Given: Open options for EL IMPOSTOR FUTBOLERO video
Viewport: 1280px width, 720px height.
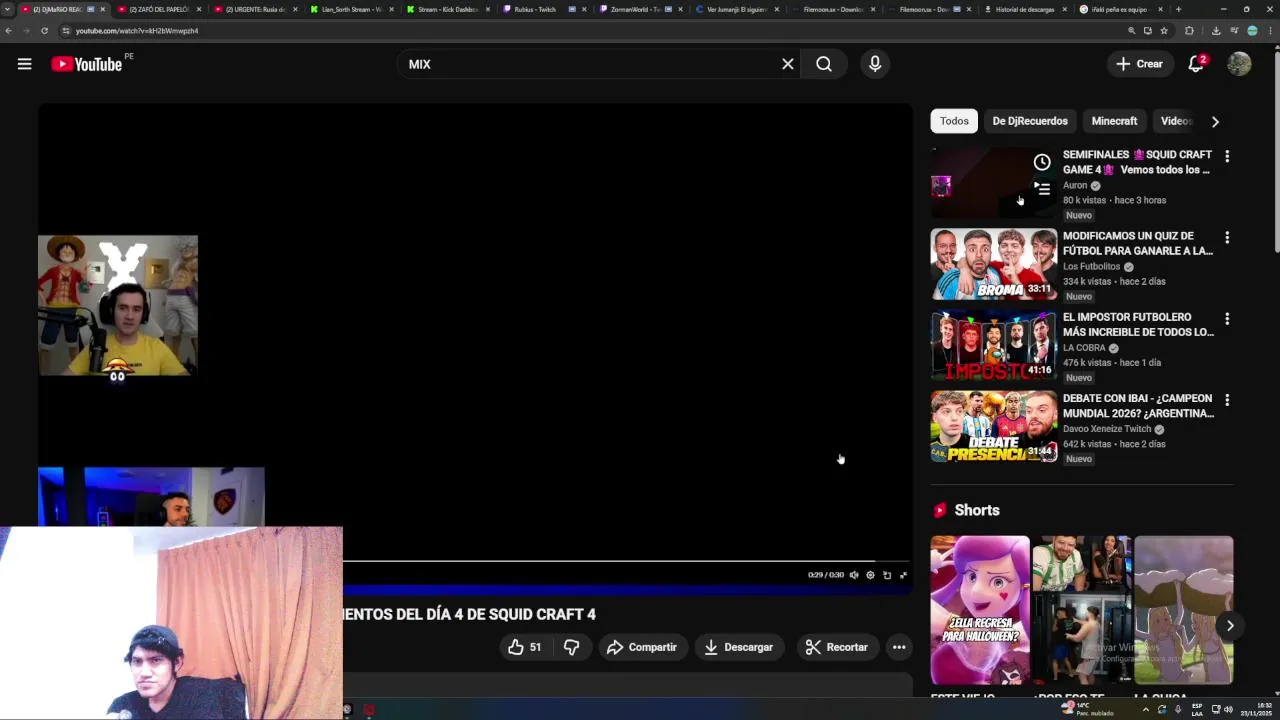Looking at the screenshot, I should point(1227,319).
